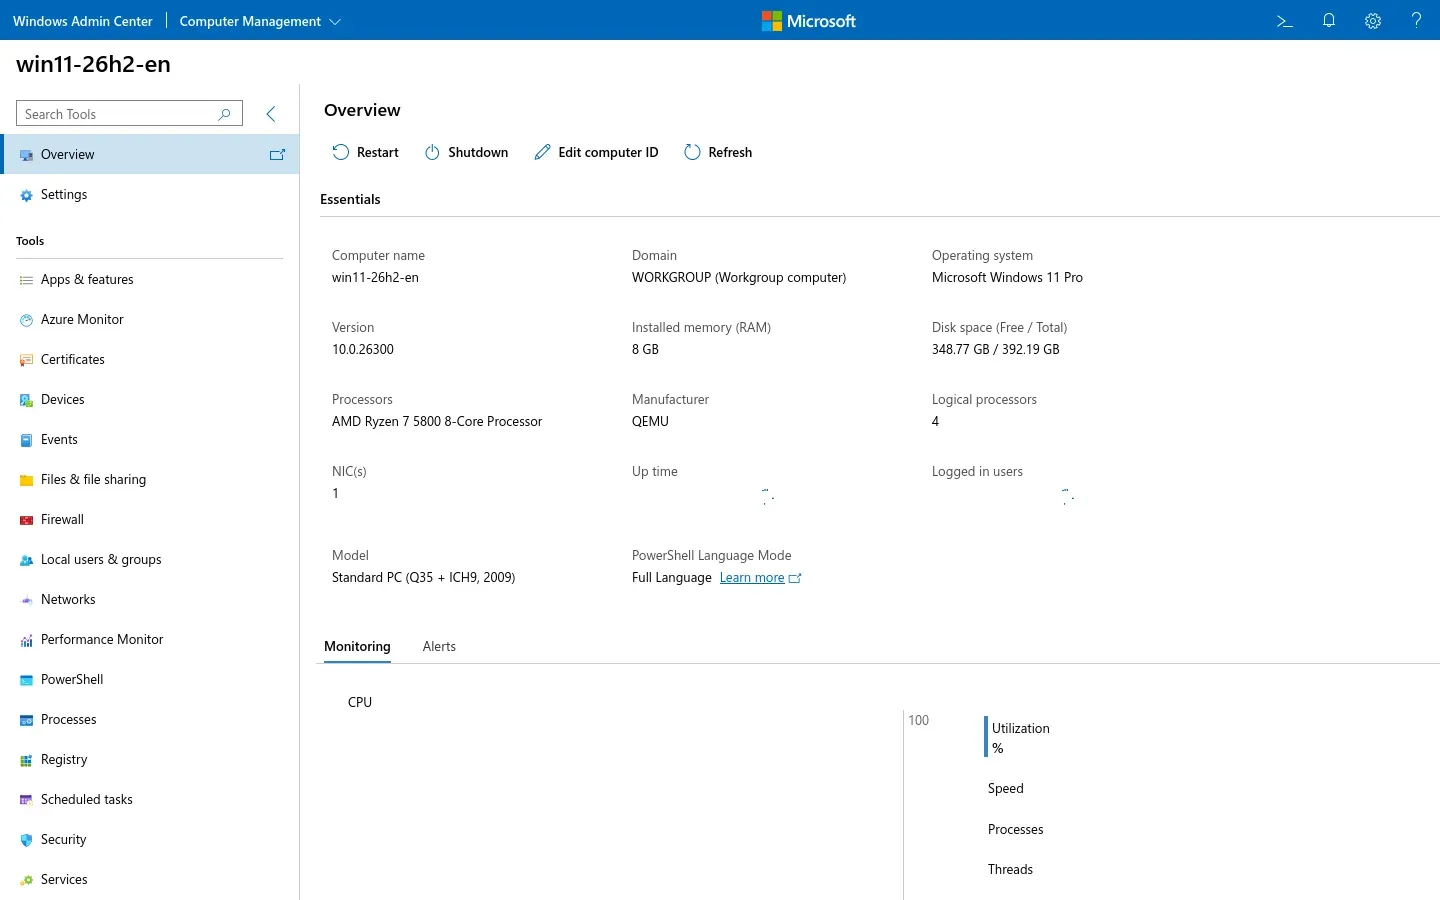This screenshot has width=1440, height=900.
Task: Click the Registry icon
Action: [x=27, y=760]
